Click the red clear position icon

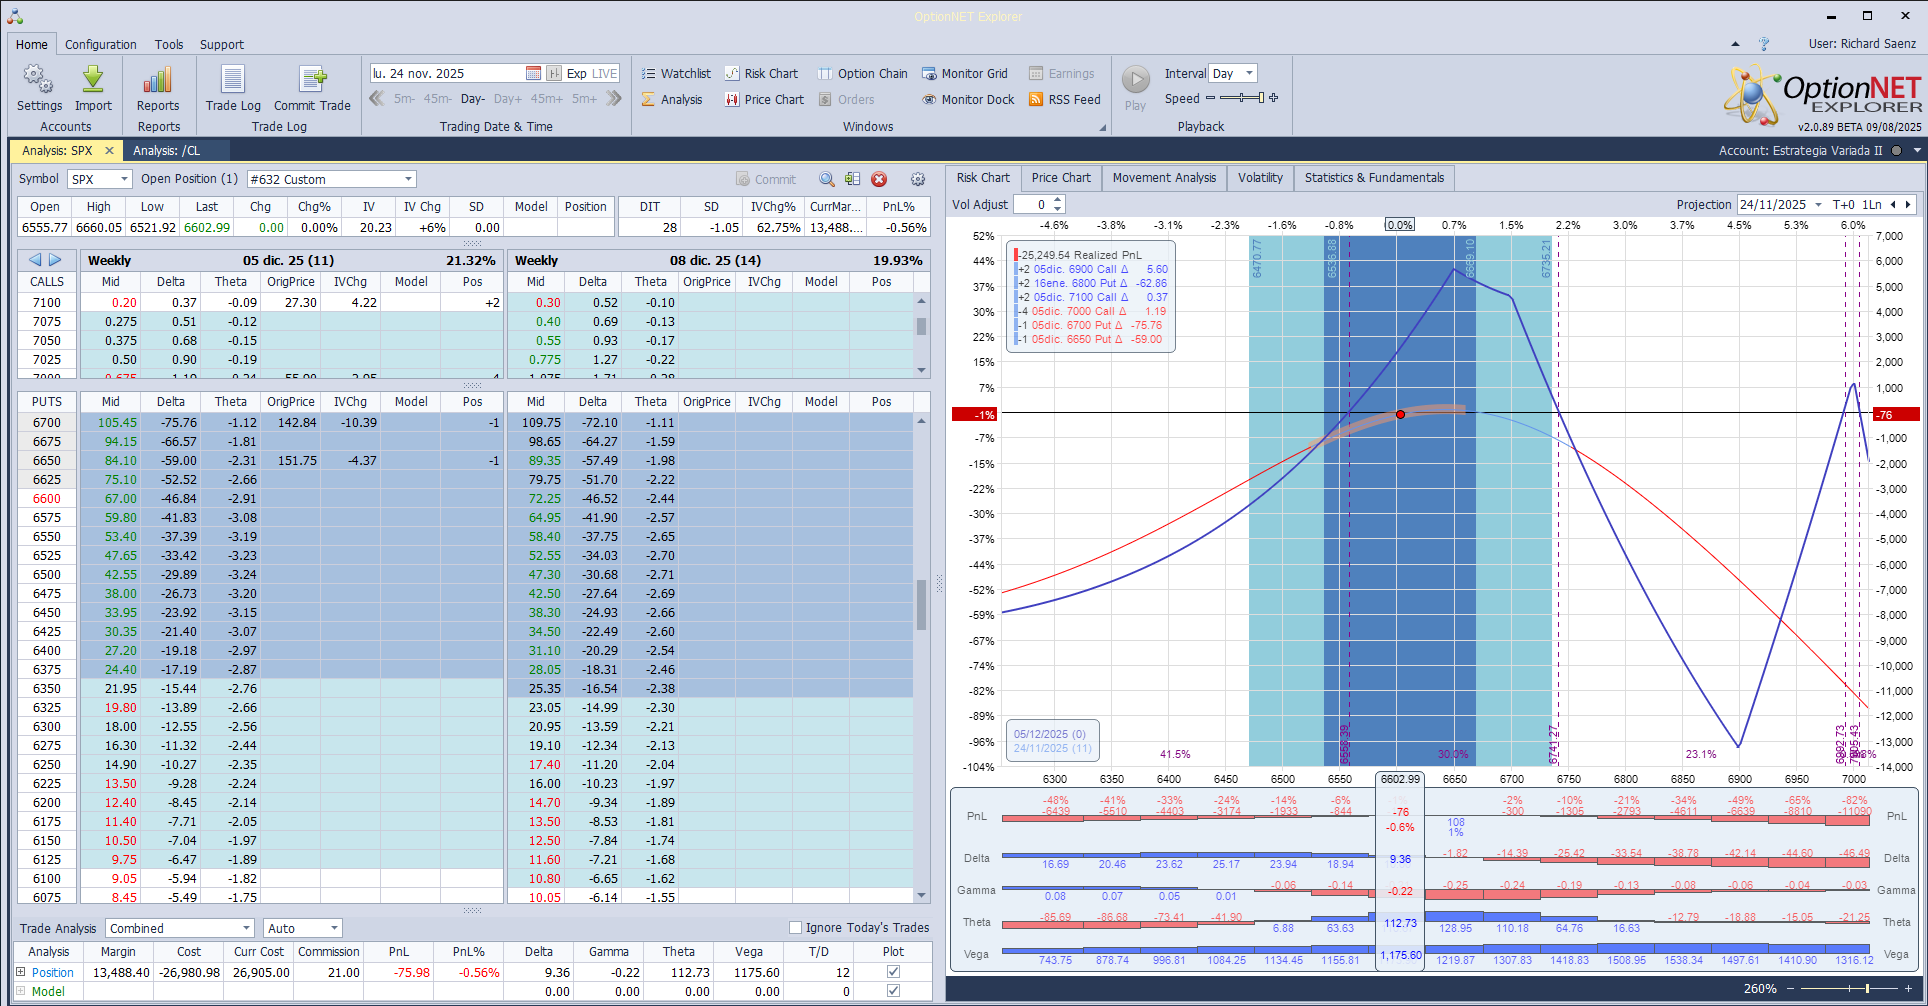tap(879, 179)
